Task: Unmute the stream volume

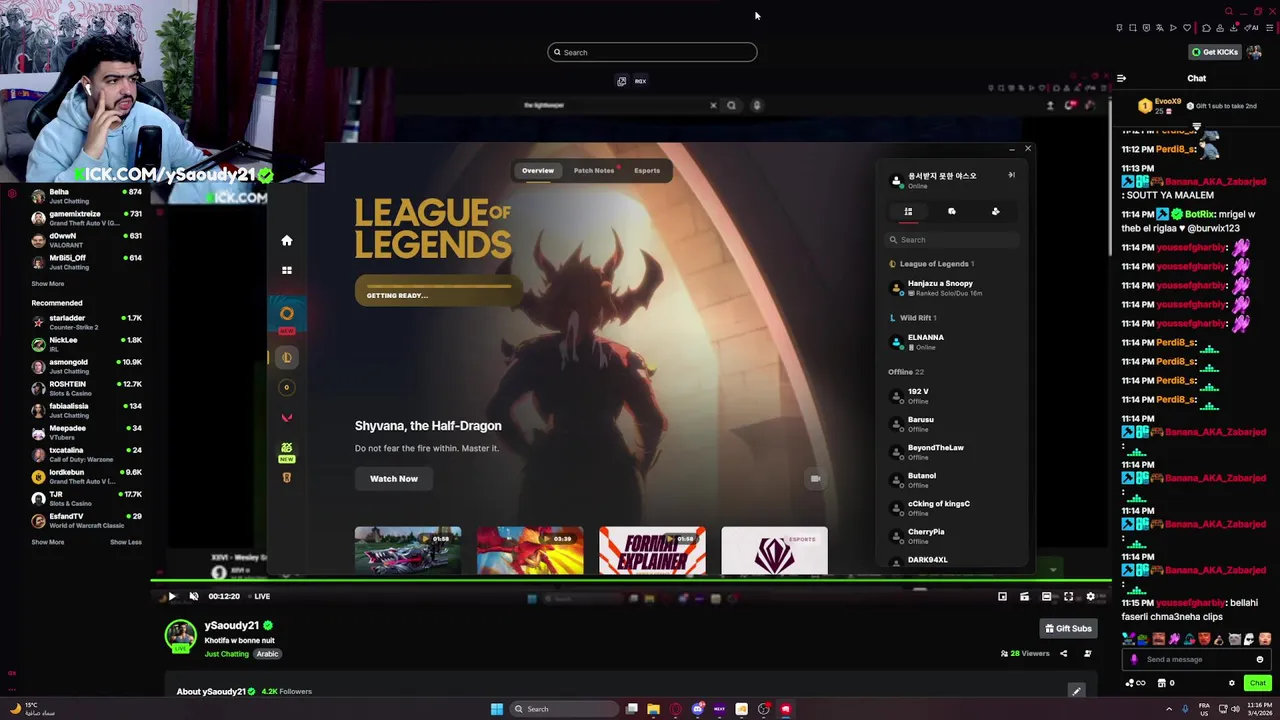Action: coord(194,596)
